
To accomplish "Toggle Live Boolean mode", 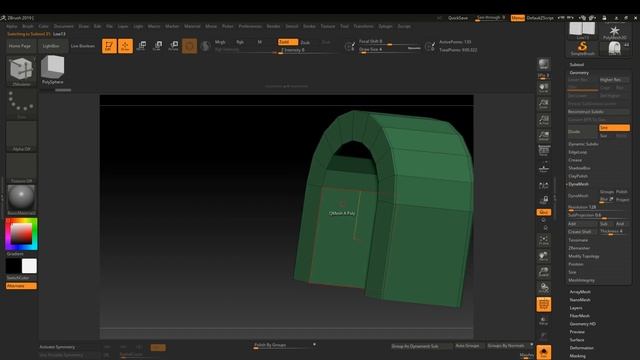I will tap(83, 46).
